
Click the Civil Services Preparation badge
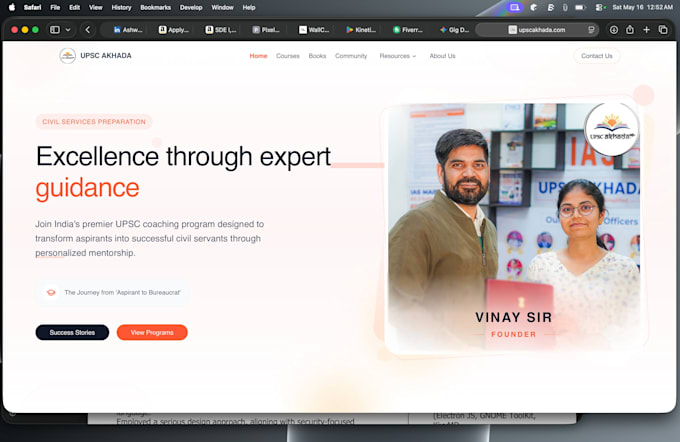click(x=94, y=122)
